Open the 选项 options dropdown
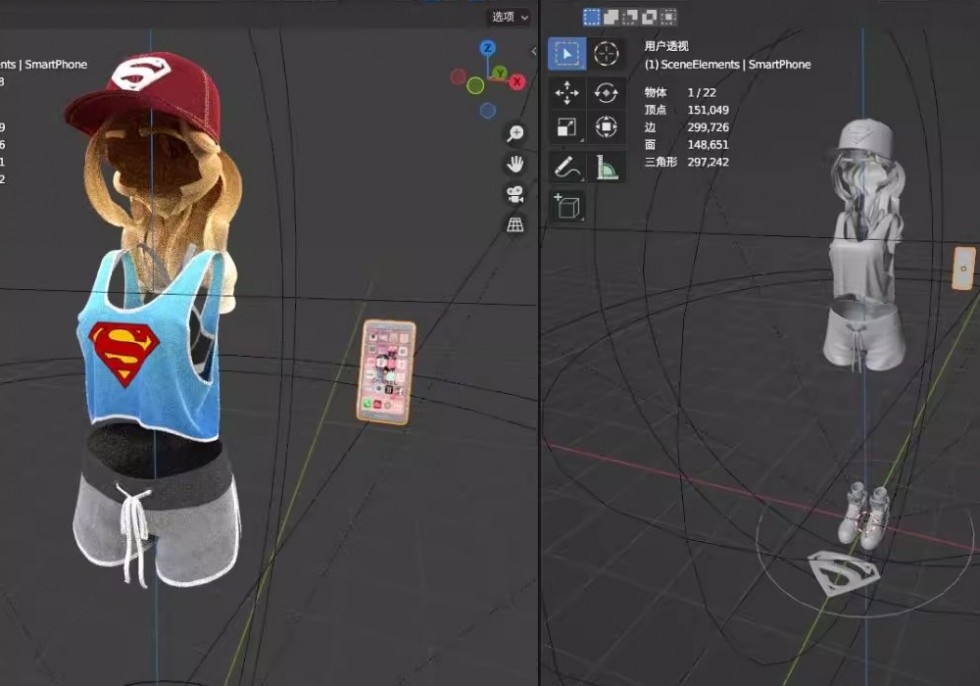980x686 pixels. 510,17
